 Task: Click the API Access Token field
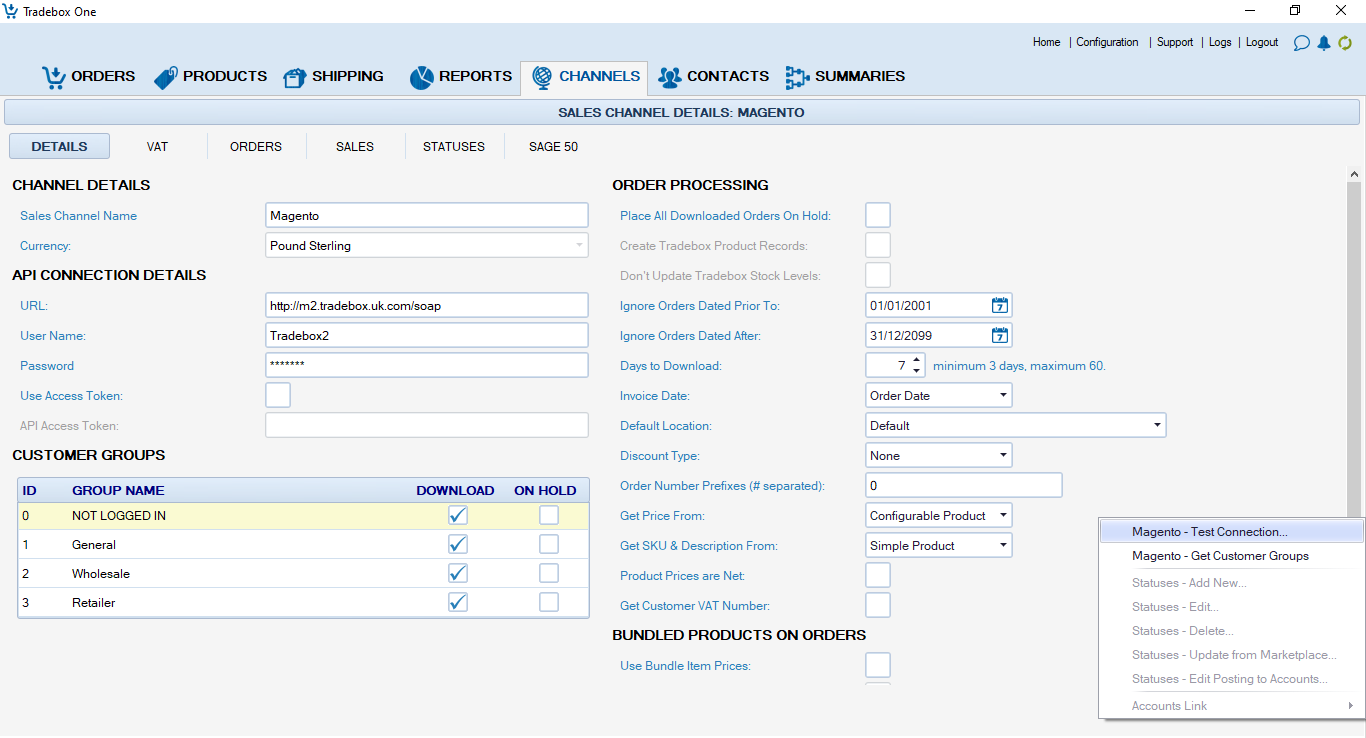pyautogui.click(x=427, y=425)
